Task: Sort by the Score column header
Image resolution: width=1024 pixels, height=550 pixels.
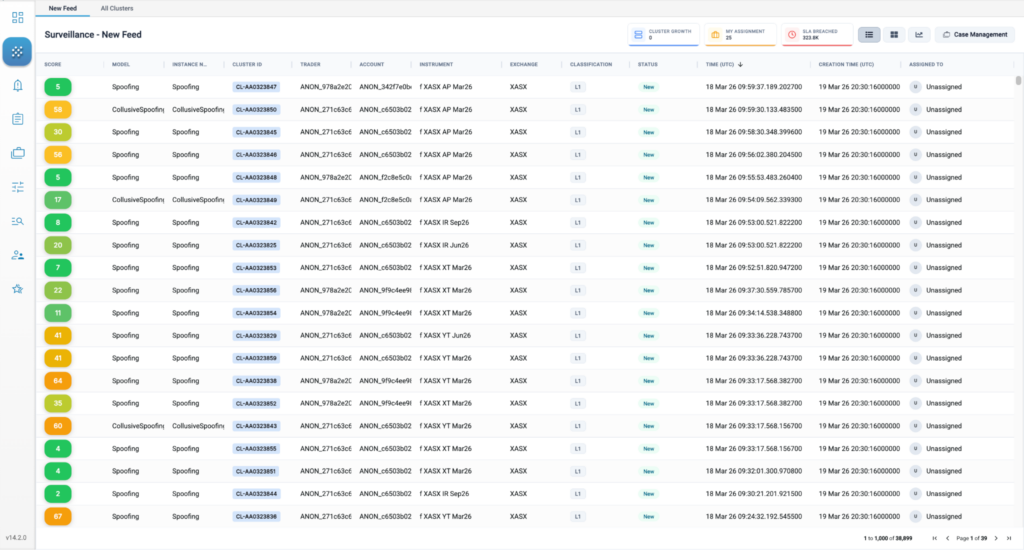Action: click(x=53, y=65)
